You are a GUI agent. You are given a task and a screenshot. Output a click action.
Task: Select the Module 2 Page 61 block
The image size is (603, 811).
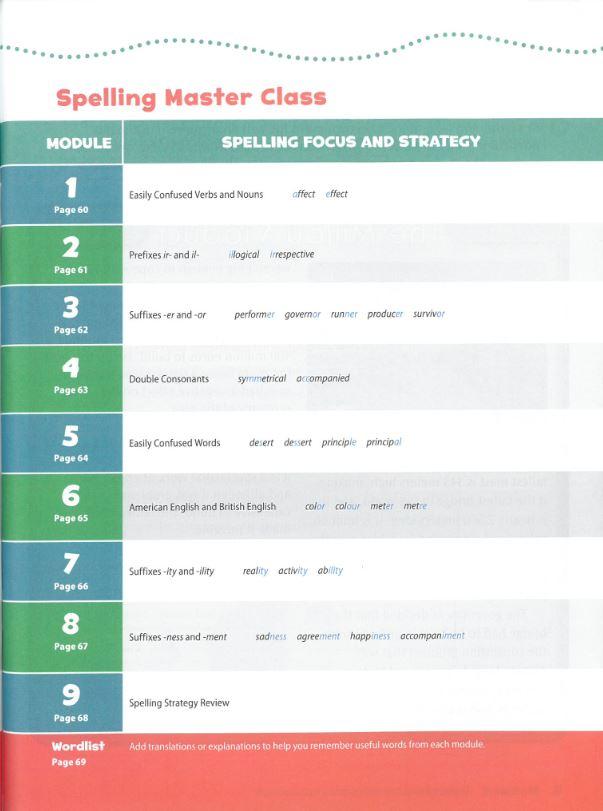(x=62, y=255)
